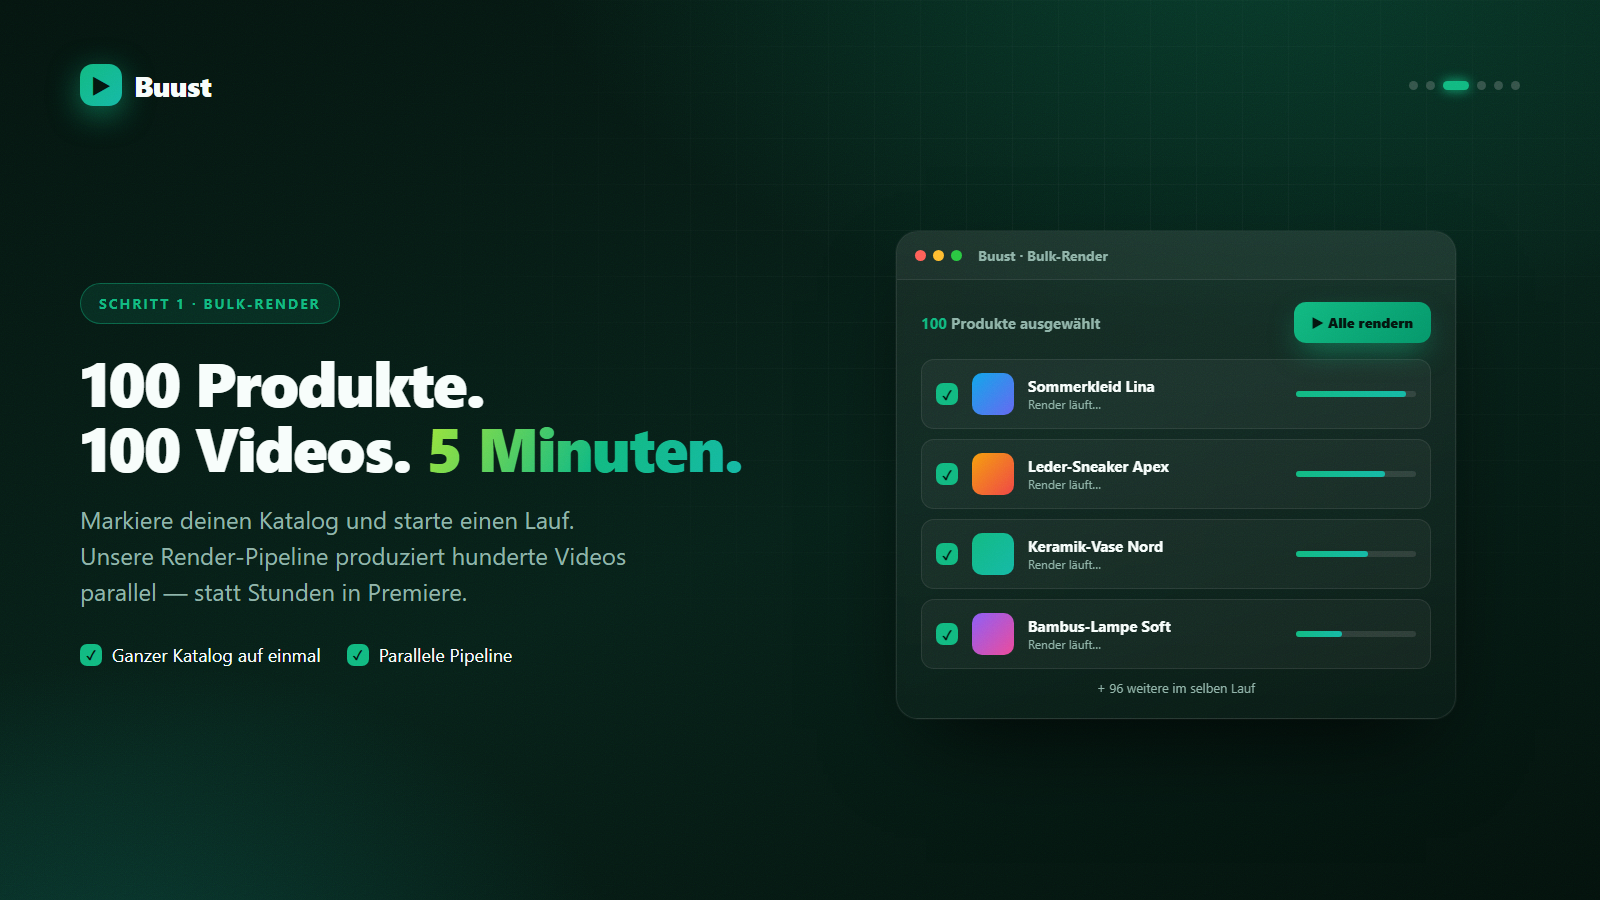The height and width of the screenshot is (900, 1600).
Task: Uncheck the Sommerkleid Lina checkbox
Action: [947, 394]
